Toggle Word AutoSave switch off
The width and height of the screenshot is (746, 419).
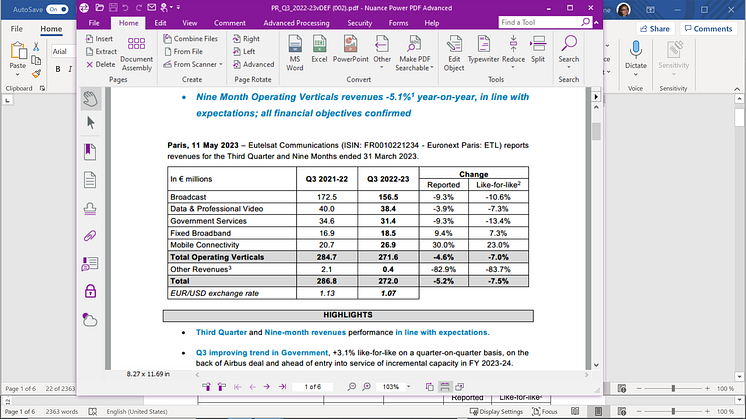click(x=57, y=10)
